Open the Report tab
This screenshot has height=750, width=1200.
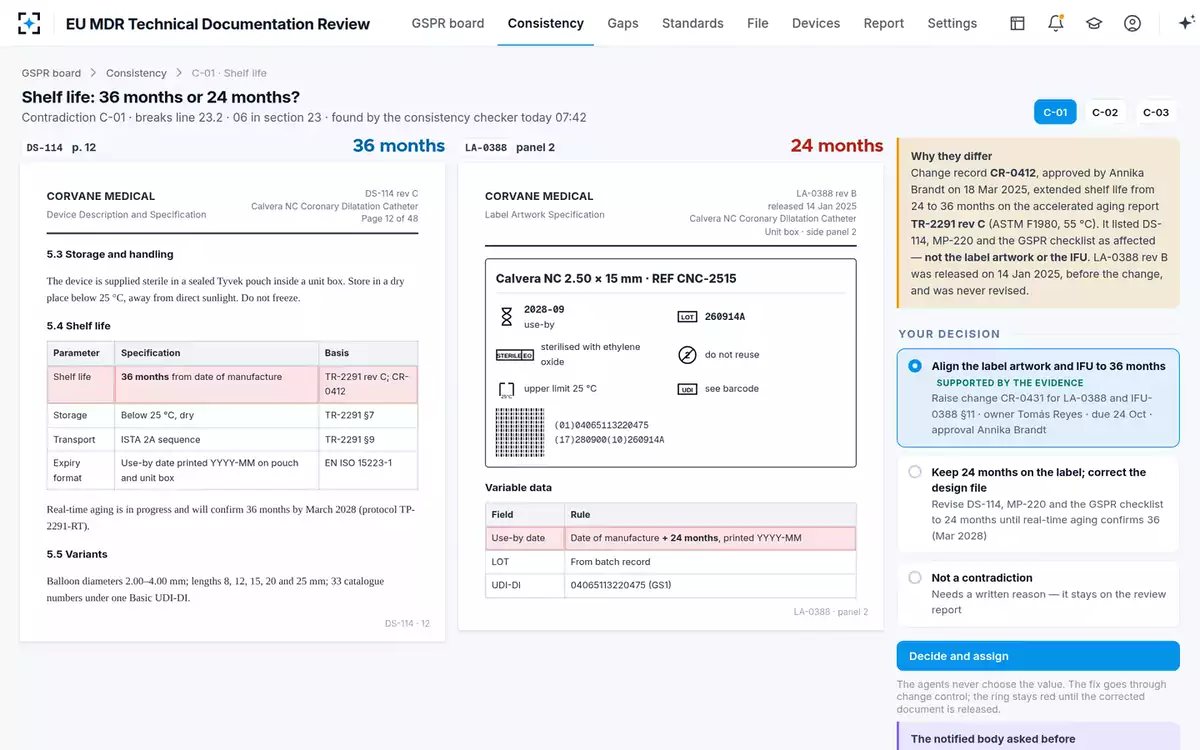tap(884, 23)
